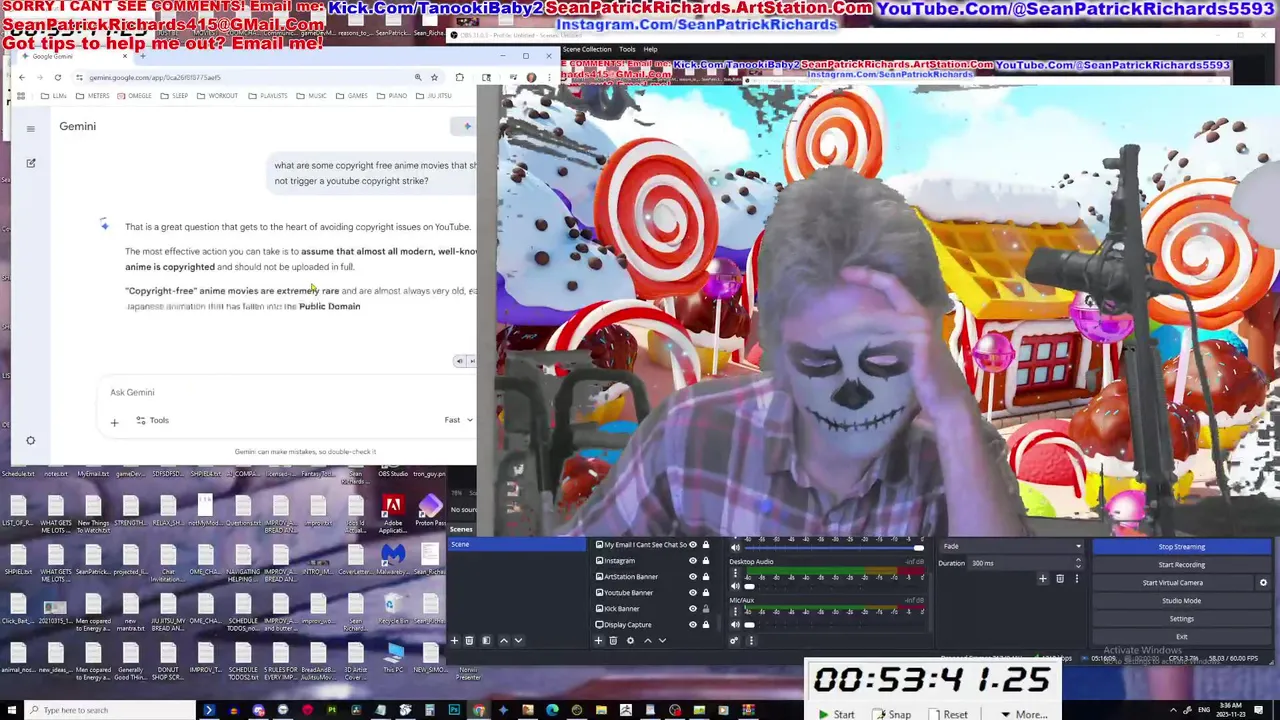Hide the Display Capture source
The image size is (1280, 720).
pos(692,625)
